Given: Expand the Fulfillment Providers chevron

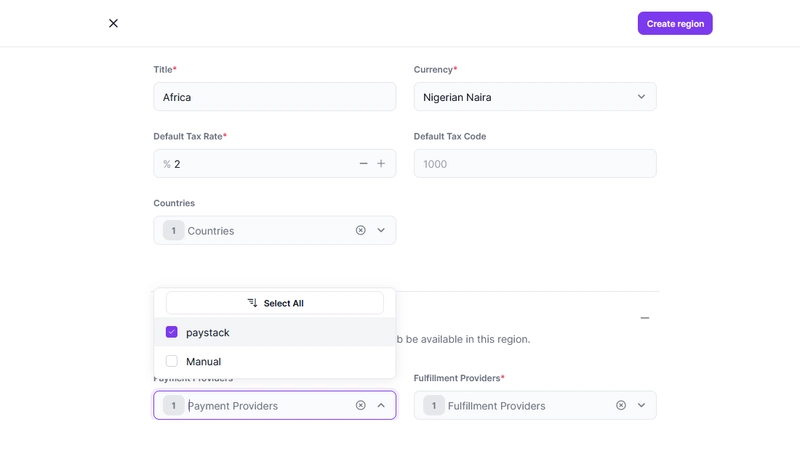Looking at the screenshot, I should point(641,405).
